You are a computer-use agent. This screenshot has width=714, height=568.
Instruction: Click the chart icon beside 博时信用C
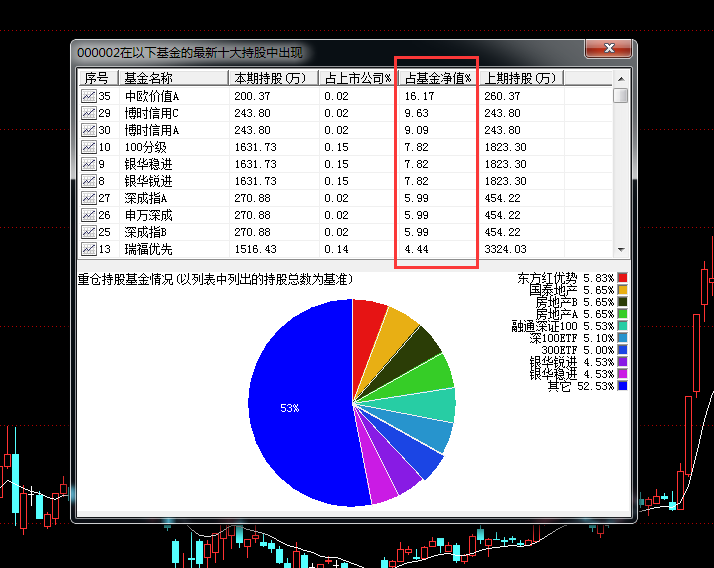point(89,113)
